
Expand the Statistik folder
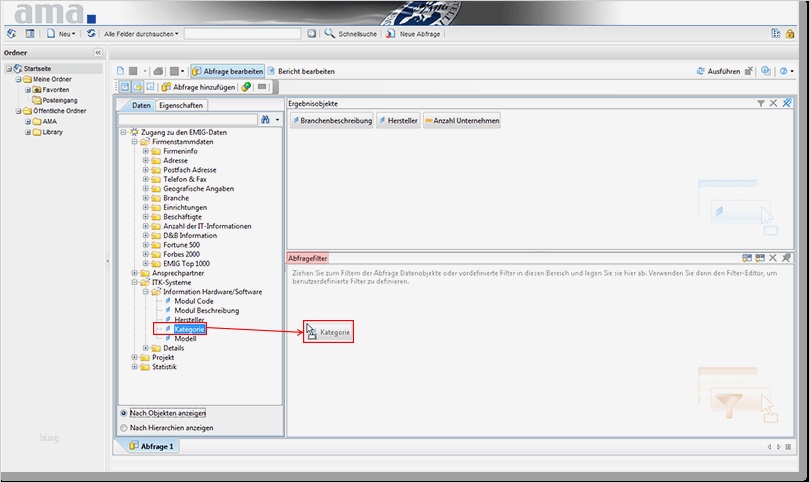(134, 367)
